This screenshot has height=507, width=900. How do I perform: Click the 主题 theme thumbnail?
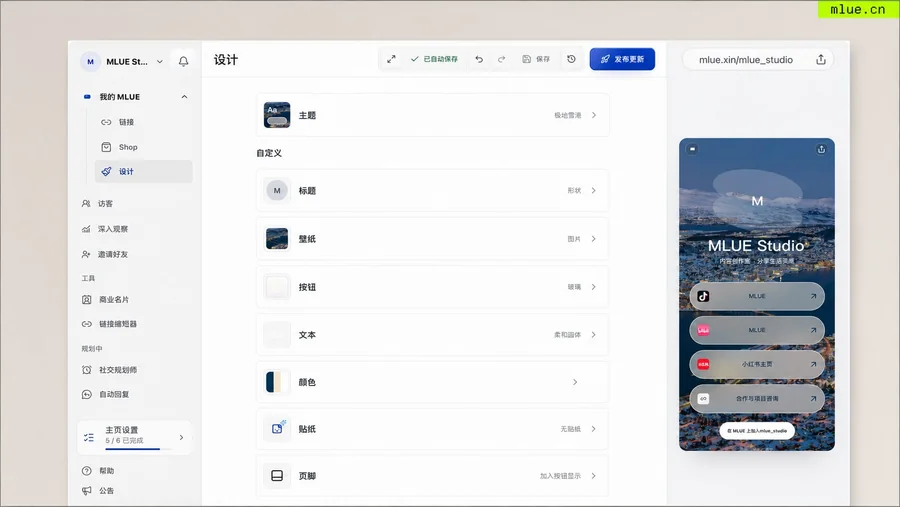pyautogui.click(x=277, y=115)
